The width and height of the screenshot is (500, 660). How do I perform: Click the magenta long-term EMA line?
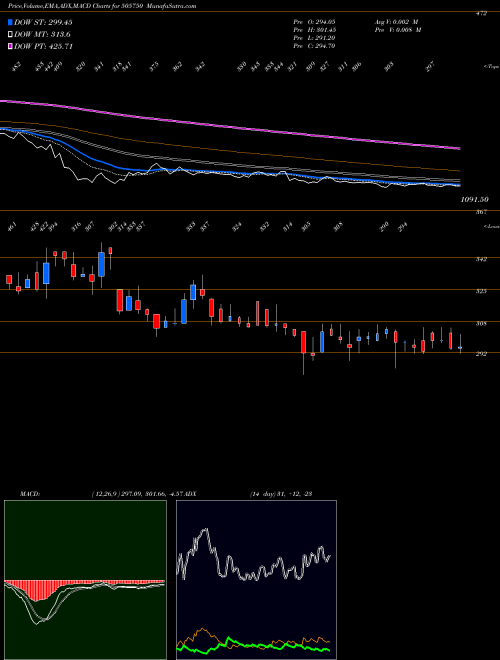coord(230,125)
